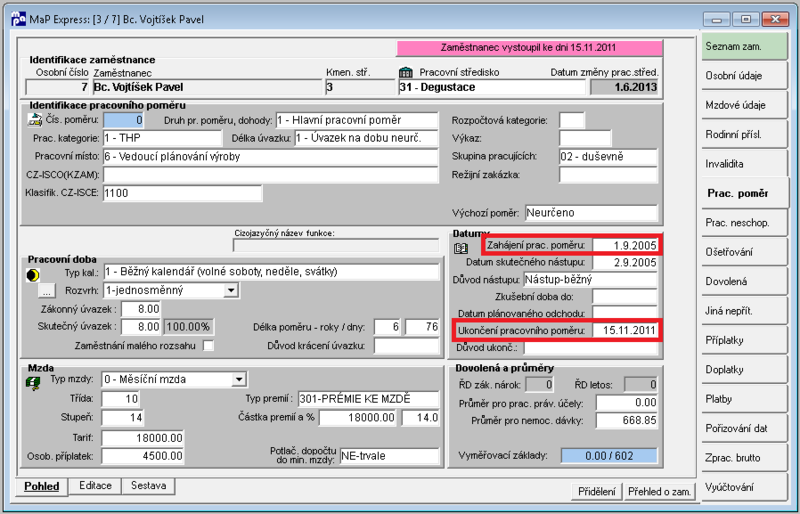
Task: Click the Přehled o zam. button
Action: pos(660,492)
